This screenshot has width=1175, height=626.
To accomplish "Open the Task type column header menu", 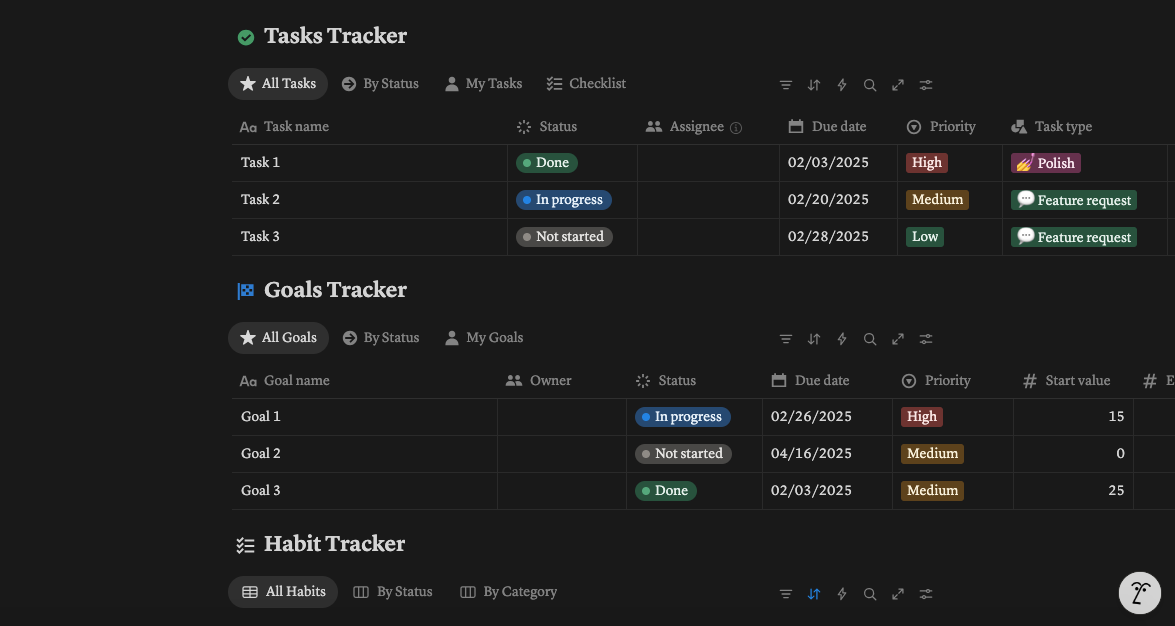I will [x=1051, y=126].
